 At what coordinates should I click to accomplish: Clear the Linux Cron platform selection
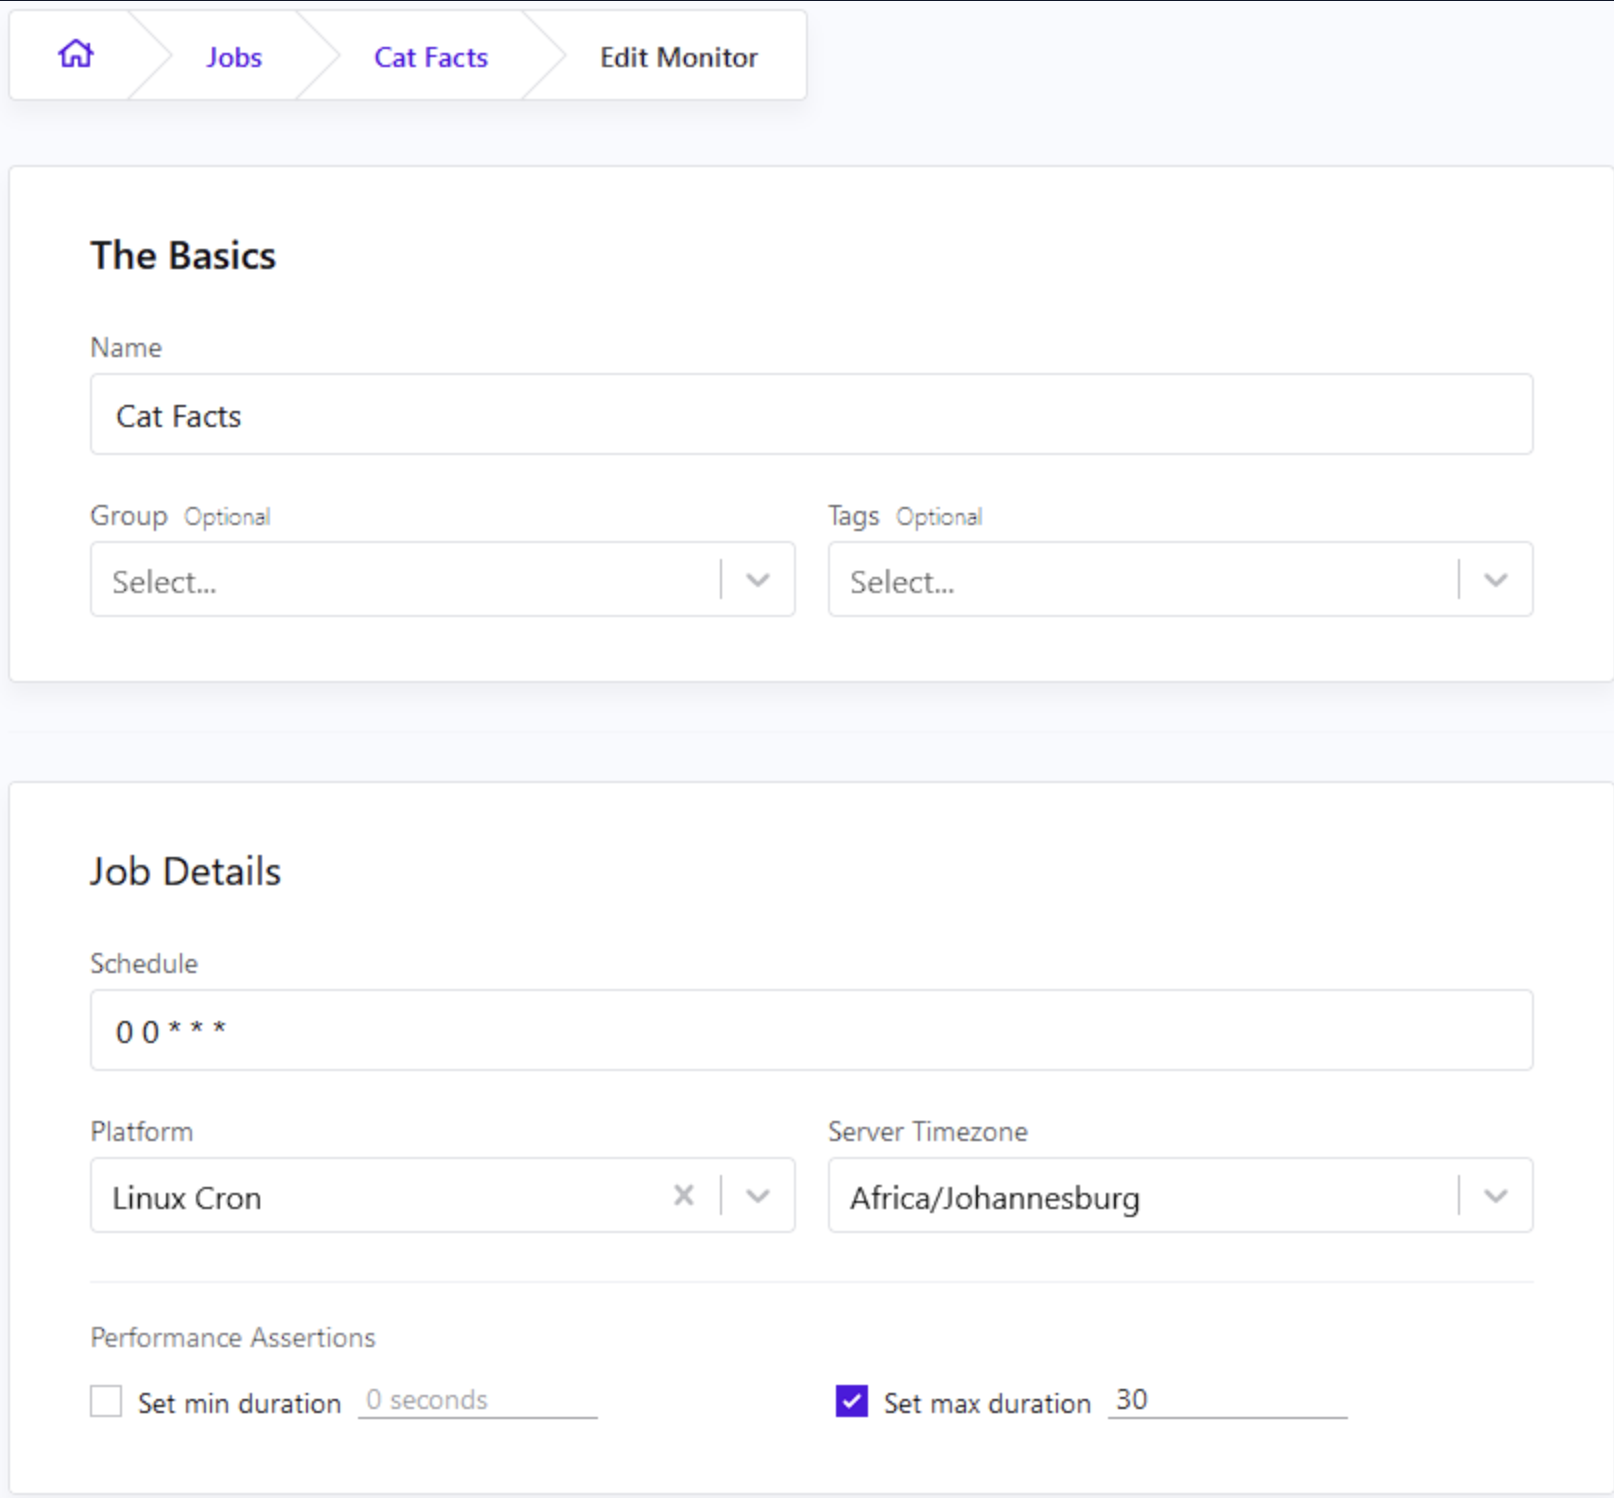click(x=684, y=1195)
